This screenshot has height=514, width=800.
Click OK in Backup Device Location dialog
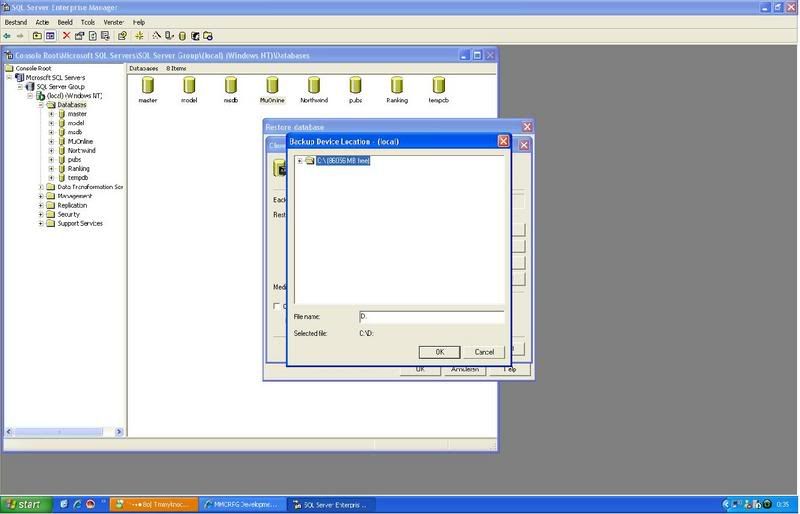click(439, 352)
